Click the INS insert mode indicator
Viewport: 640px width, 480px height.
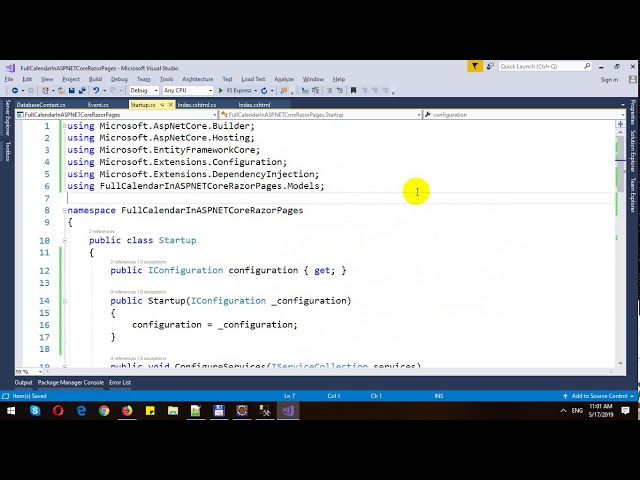coord(439,396)
